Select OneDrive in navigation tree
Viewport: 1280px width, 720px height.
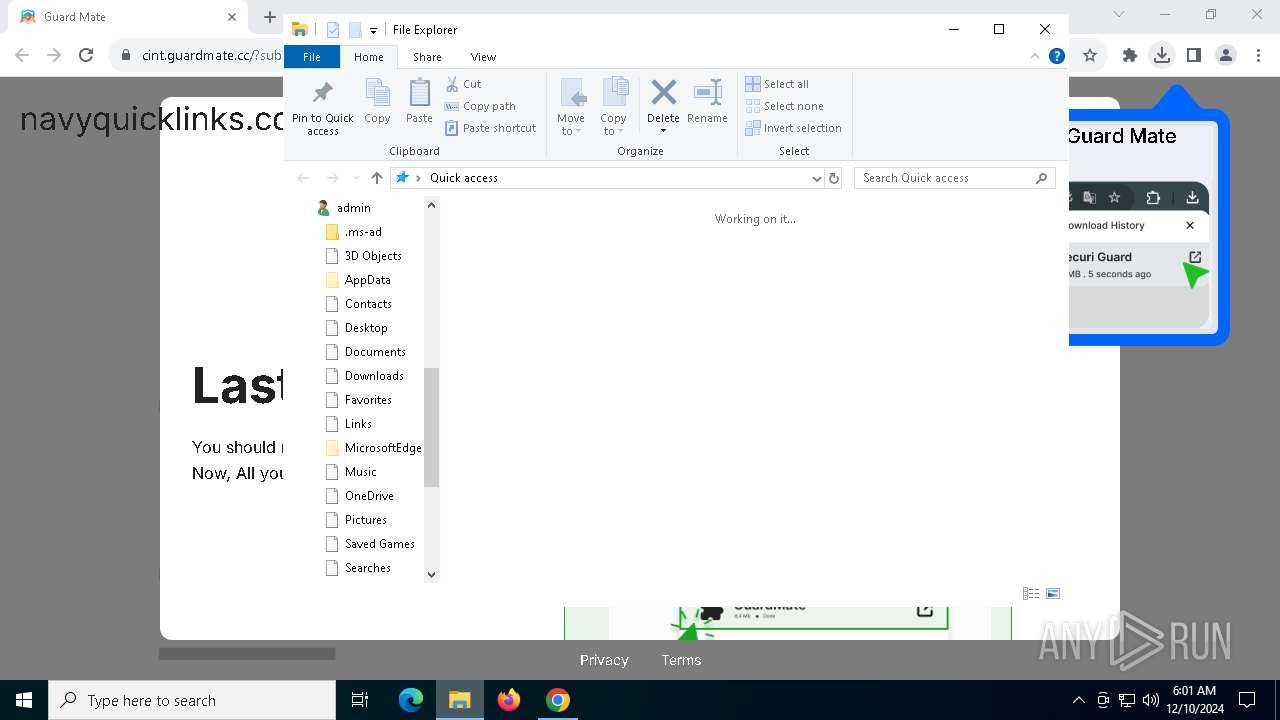click(369, 496)
